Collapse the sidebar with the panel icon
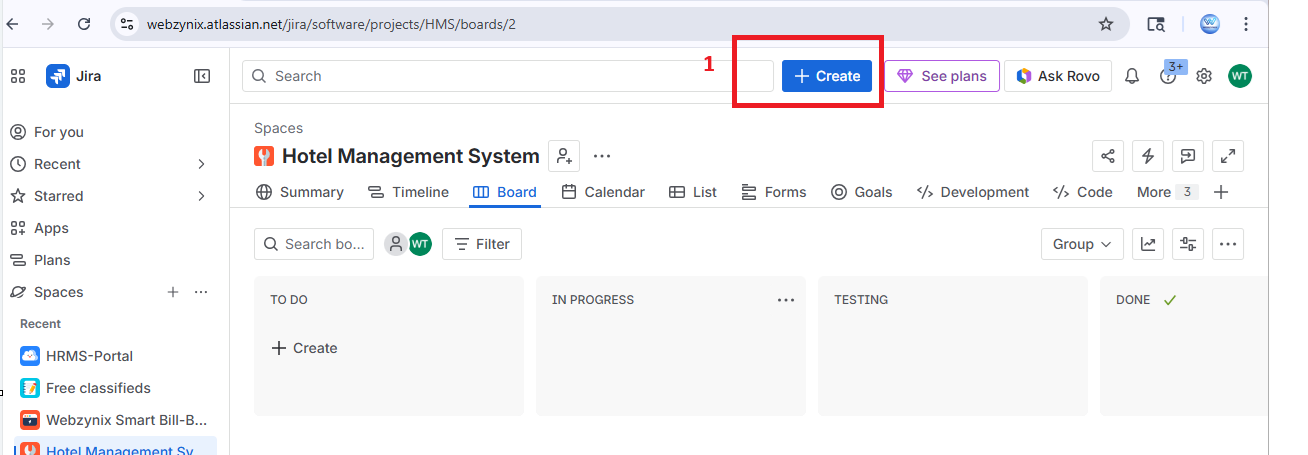The height and width of the screenshot is (455, 1308). pos(202,76)
